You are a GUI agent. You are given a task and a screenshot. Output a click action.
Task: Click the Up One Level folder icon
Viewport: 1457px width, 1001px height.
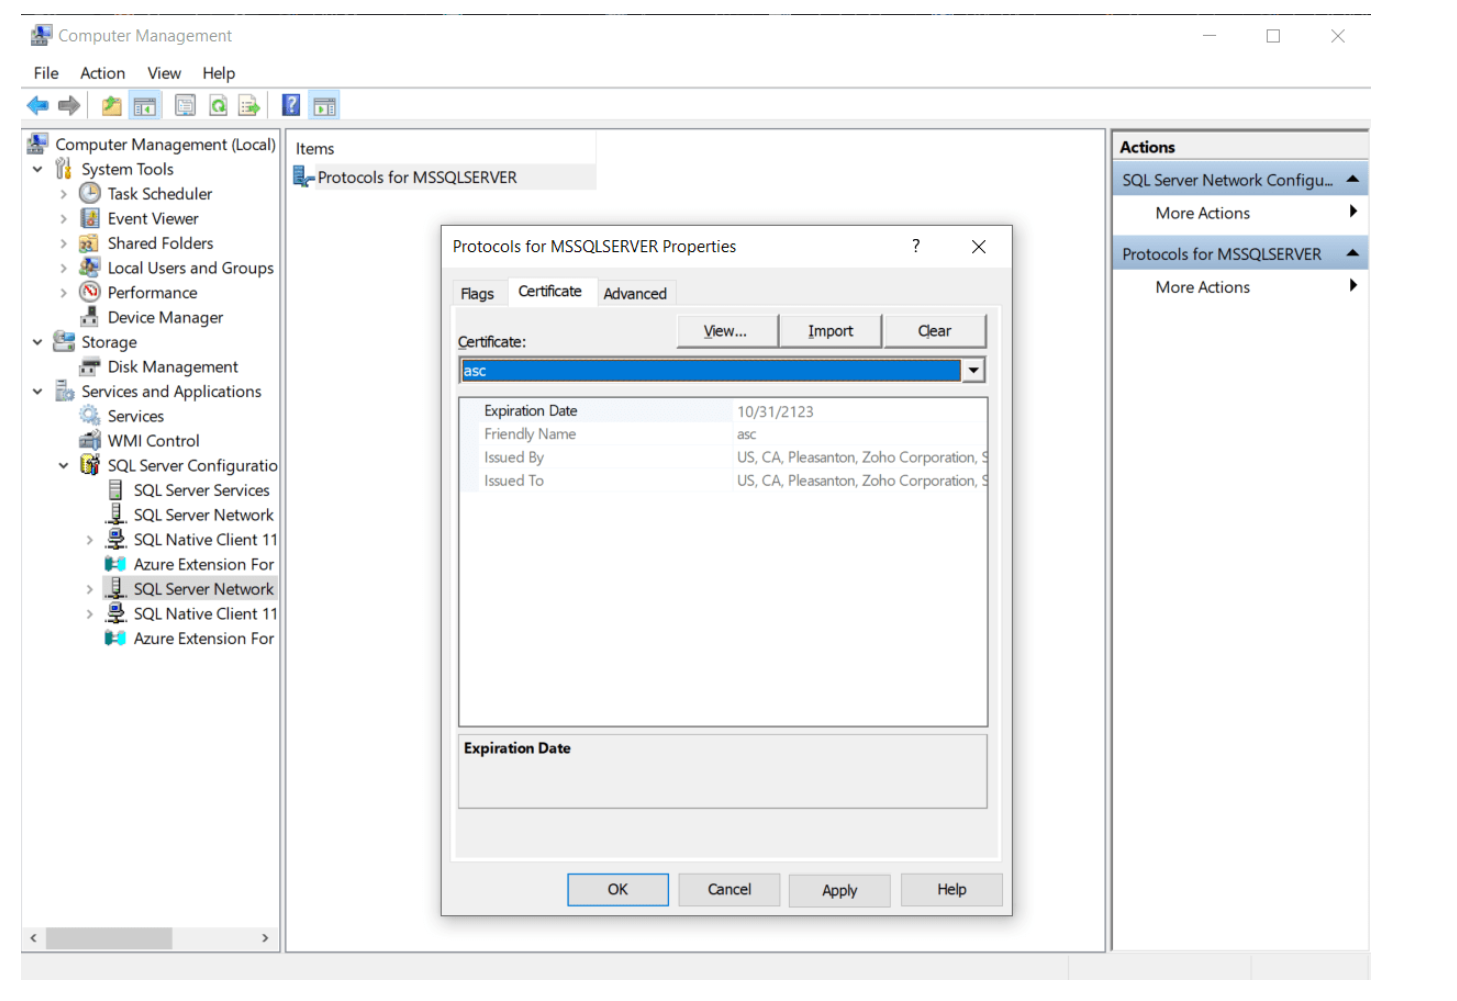[x=111, y=105]
